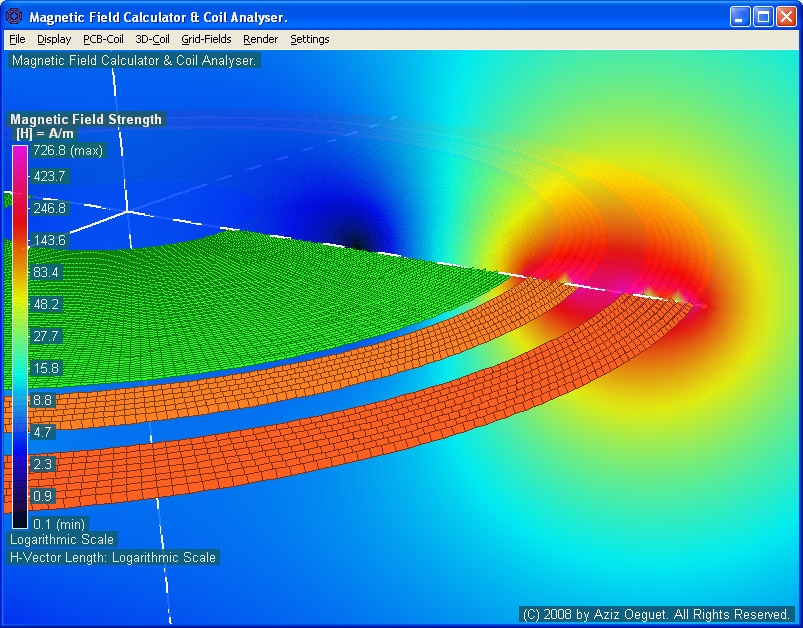Click the 726.8 (max) legend label

click(x=68, y=151)
